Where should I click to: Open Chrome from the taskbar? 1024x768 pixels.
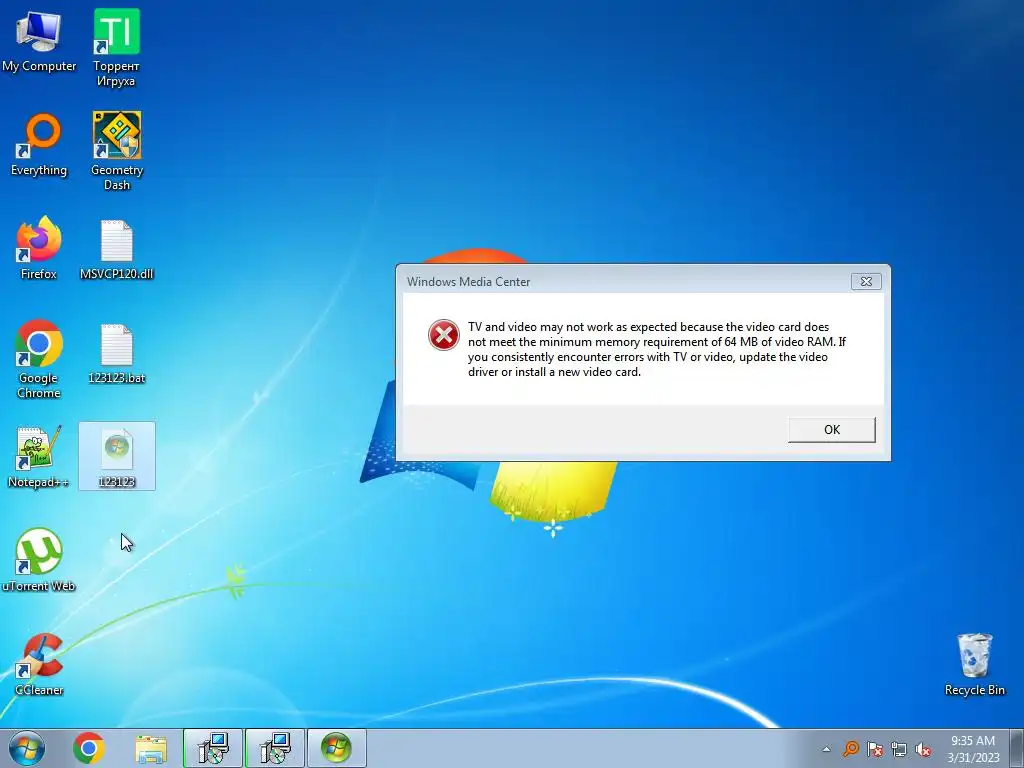pyautogui.click(x=89, y=748)
